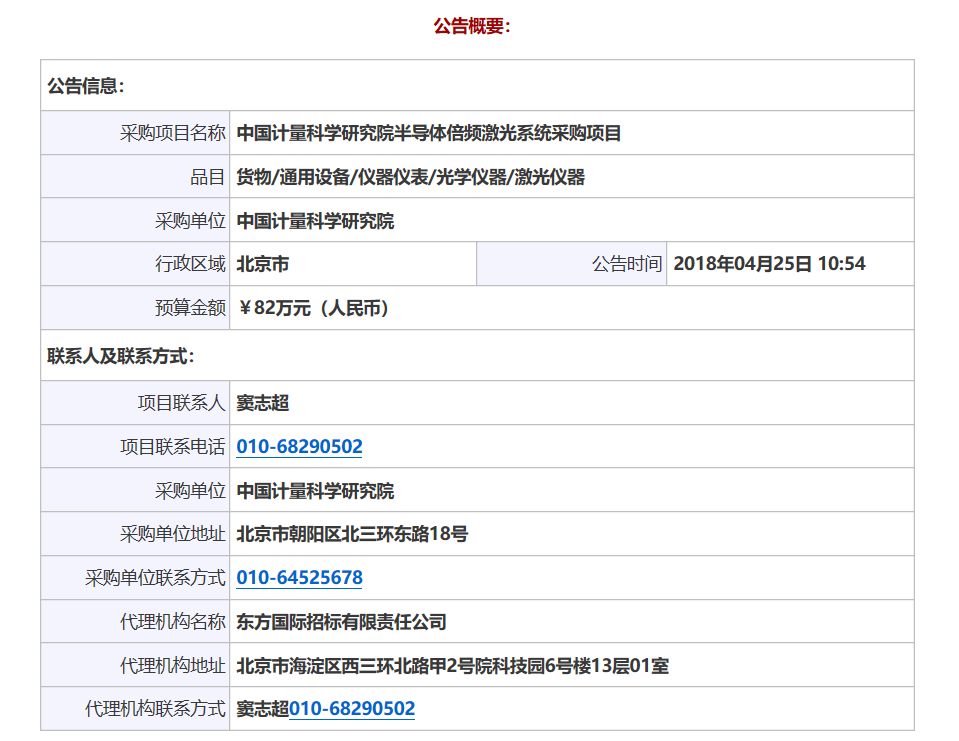Select the 窦志超 value beside 项目联系人
The height and width of the screenshot is (741, 959).
(262, 404)
